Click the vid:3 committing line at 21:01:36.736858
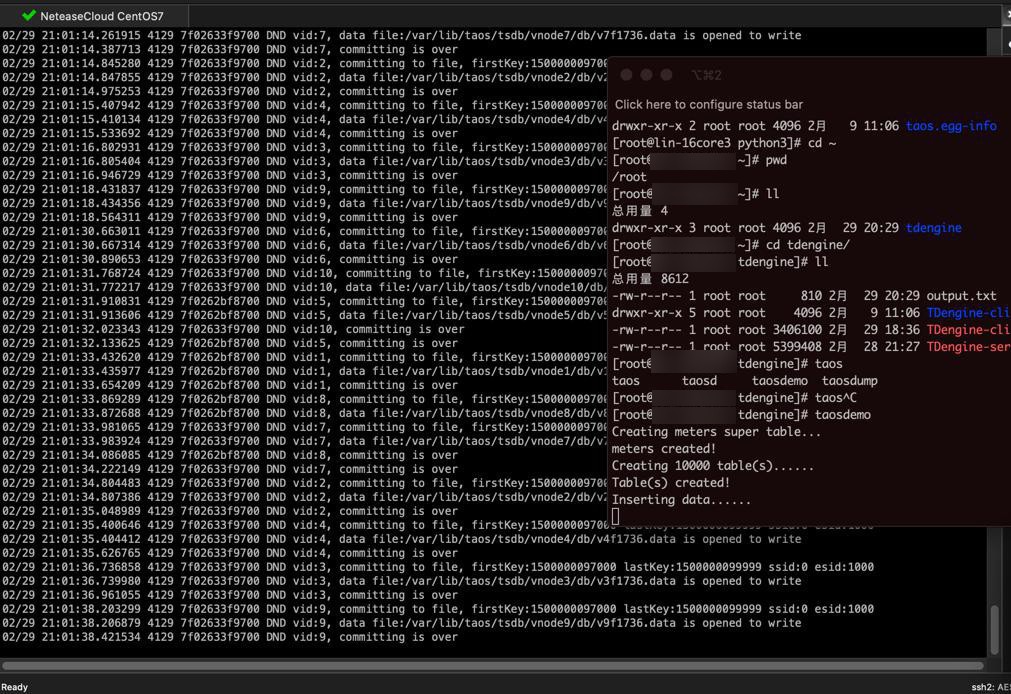The height and width of the screenshot is (694, 1011). pyautogui.click(x=438, y=567)
